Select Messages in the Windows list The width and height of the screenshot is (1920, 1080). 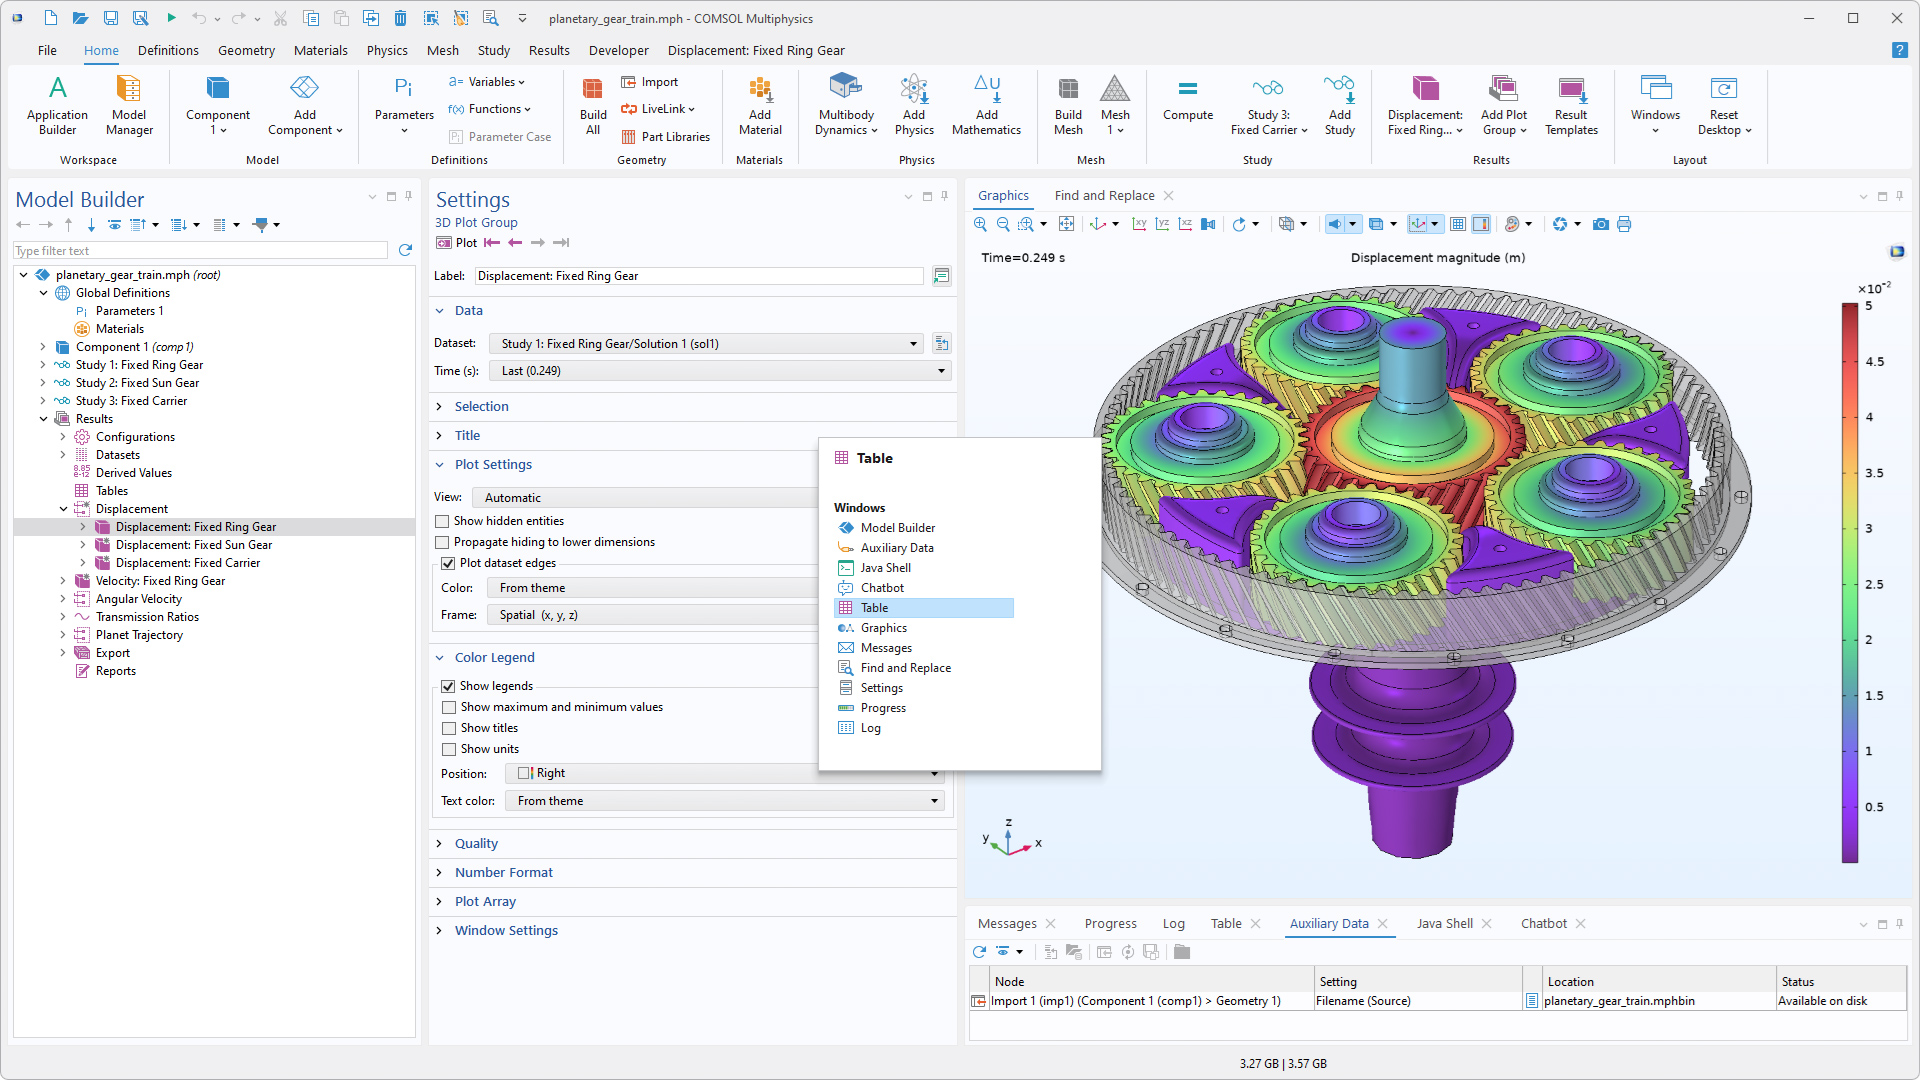pyautogui.click(x=886, y=648)
